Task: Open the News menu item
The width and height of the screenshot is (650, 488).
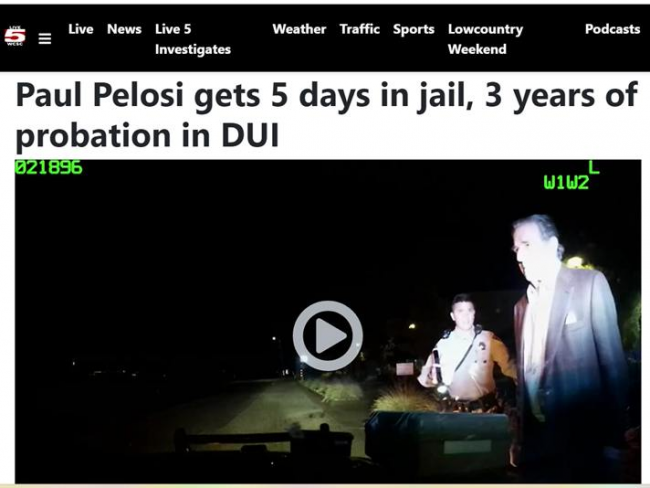Action: 124,29
